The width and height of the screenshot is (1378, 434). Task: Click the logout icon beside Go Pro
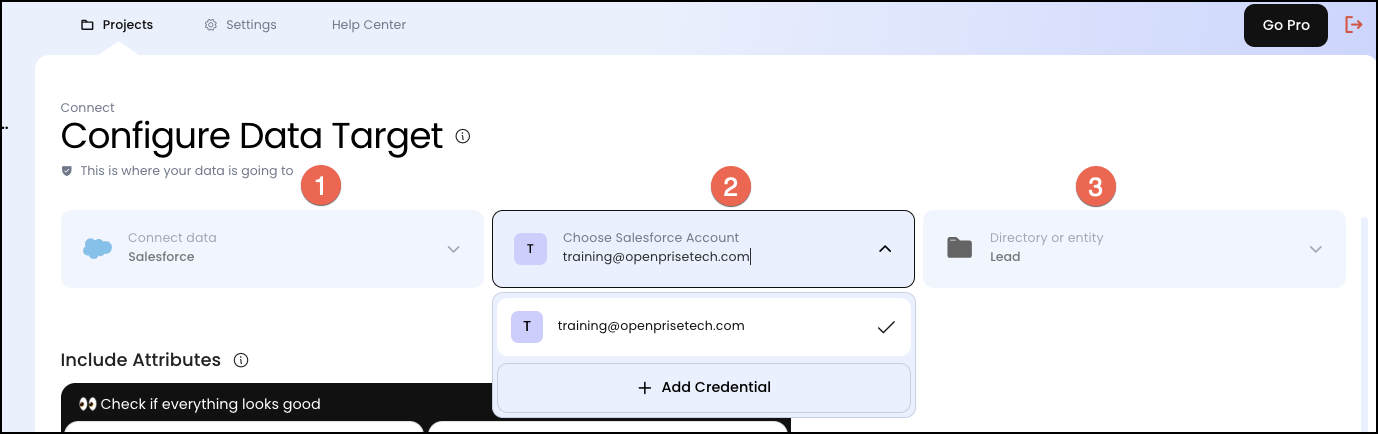1354,25
